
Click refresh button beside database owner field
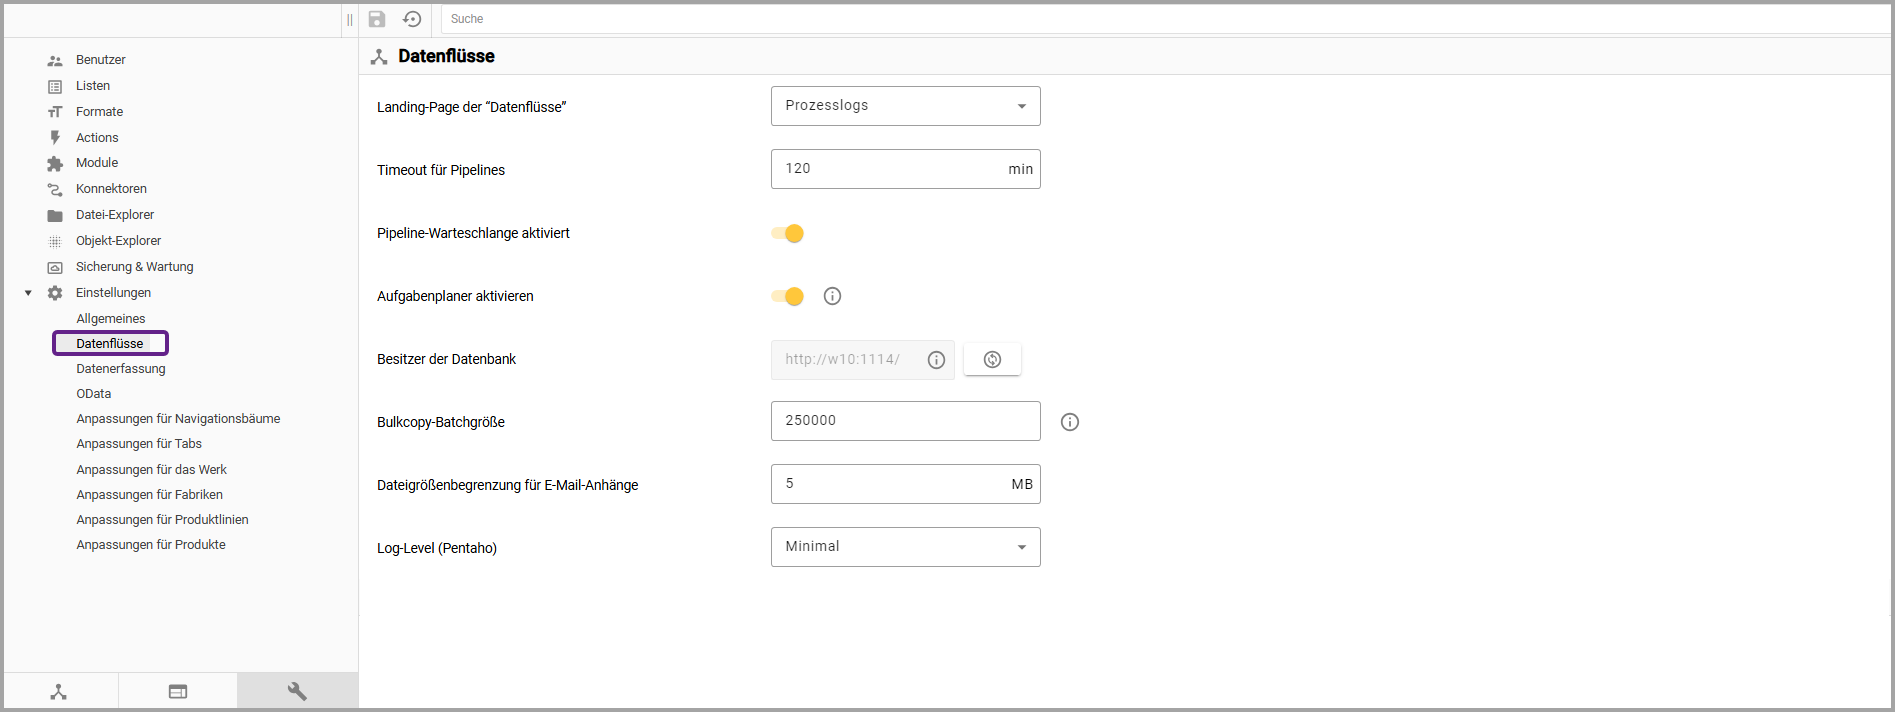click(992, 360)
